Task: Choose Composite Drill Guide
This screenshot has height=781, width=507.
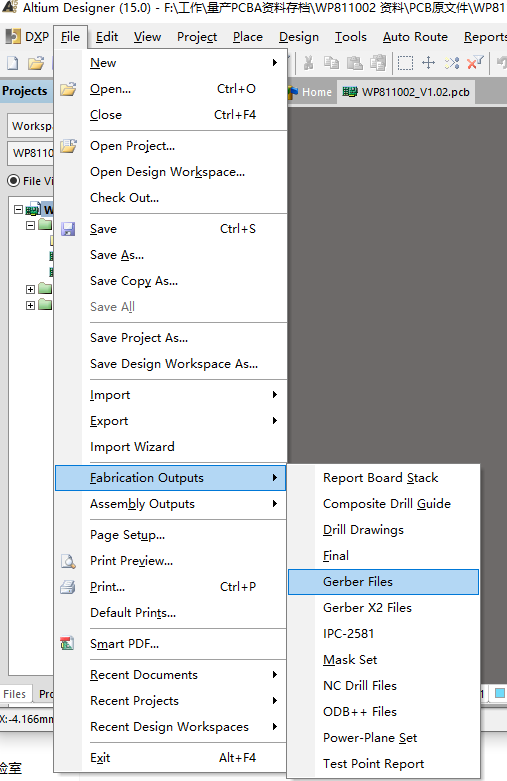Action: click(383, 504)
